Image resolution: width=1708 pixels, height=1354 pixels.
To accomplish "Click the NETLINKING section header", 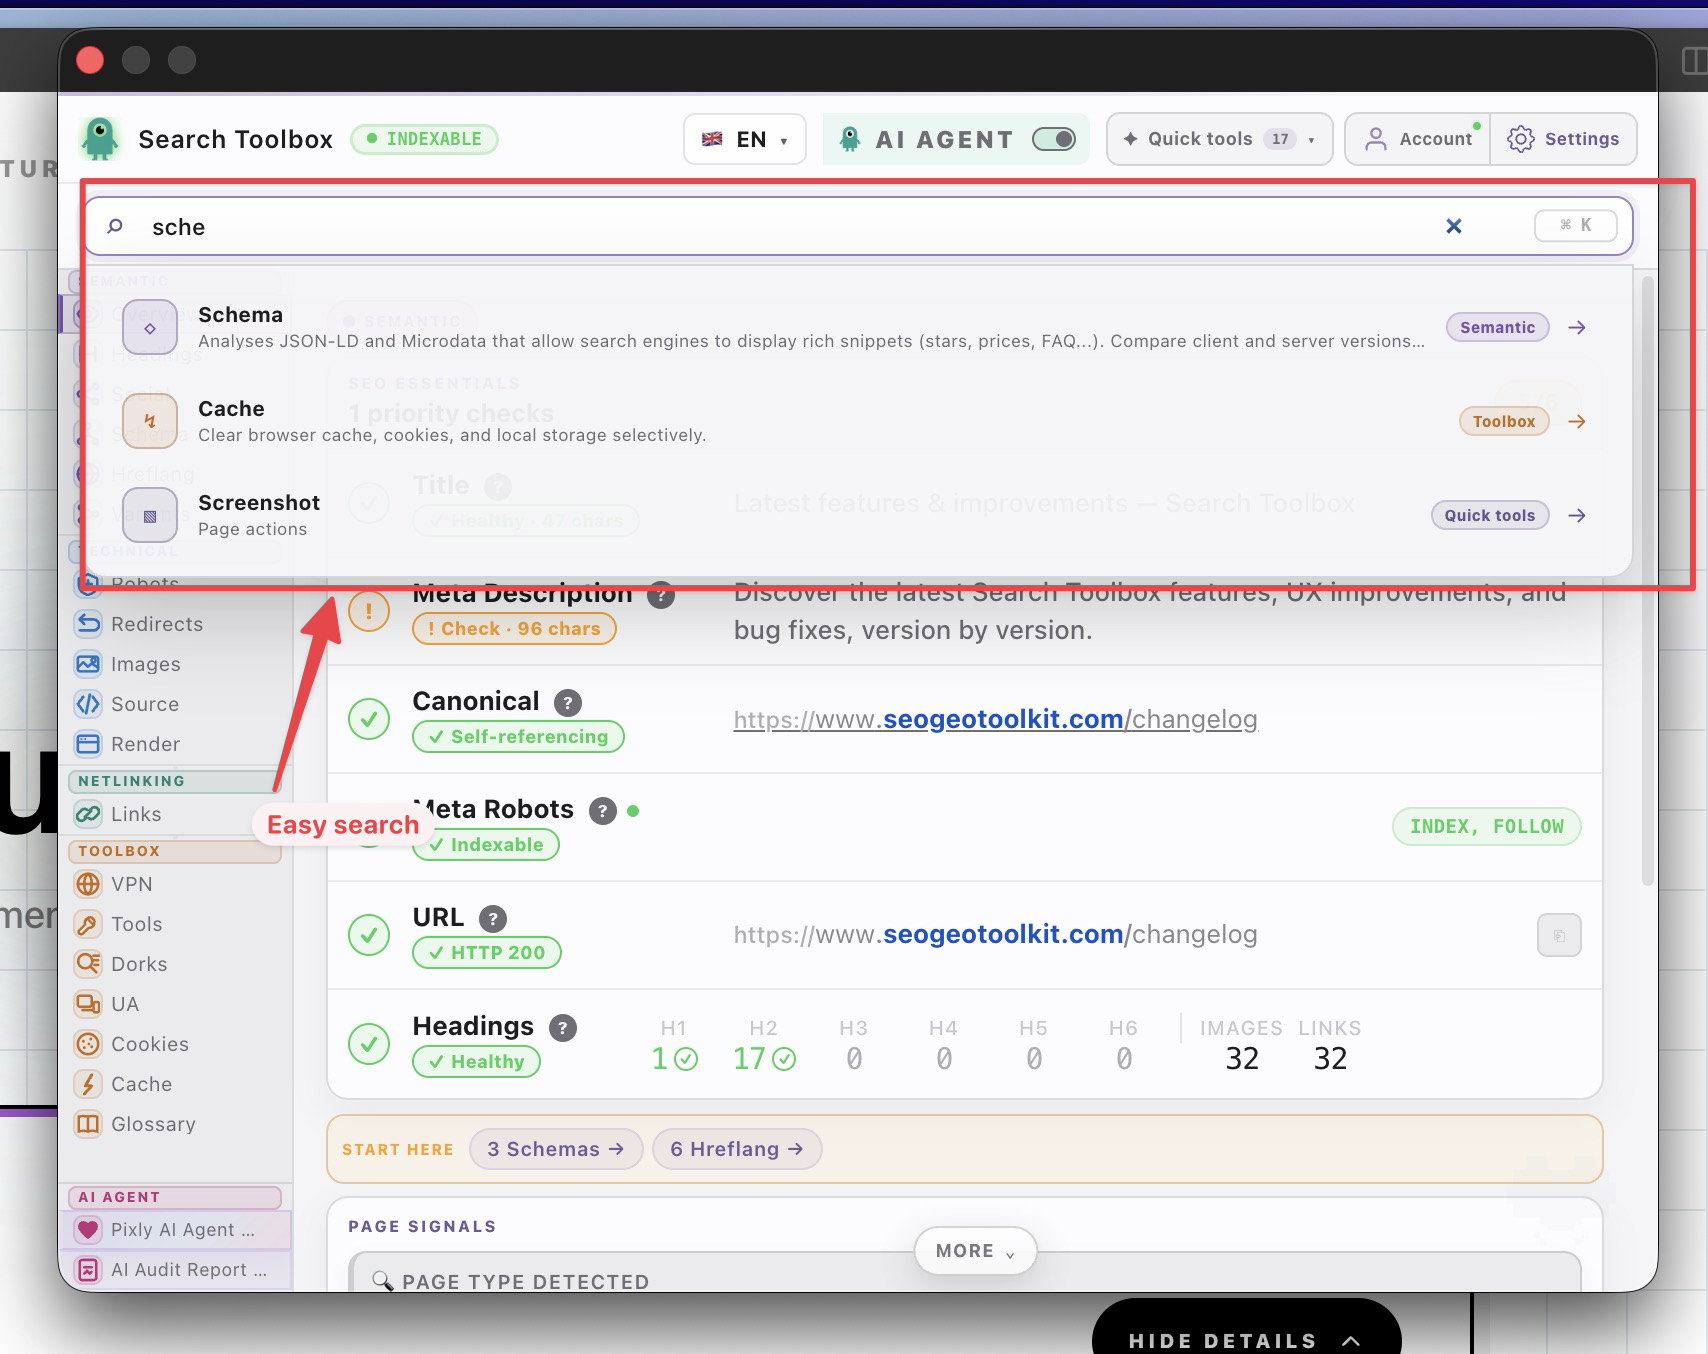I will point(174,781).
